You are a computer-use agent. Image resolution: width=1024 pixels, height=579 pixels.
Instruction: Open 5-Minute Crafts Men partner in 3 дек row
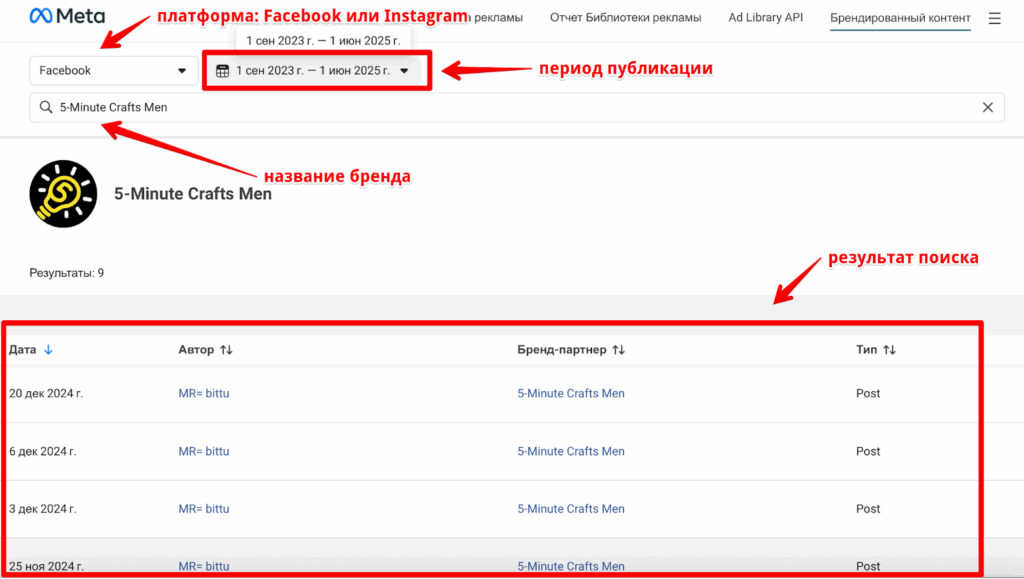click(571, 509)
